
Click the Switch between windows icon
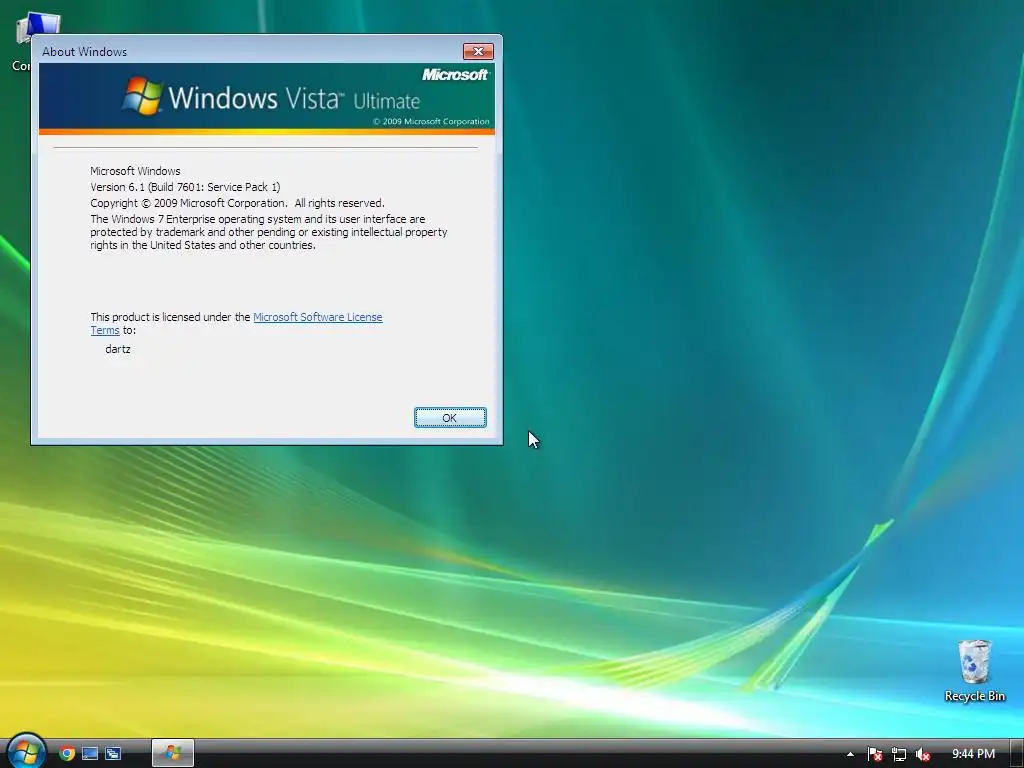113,754
